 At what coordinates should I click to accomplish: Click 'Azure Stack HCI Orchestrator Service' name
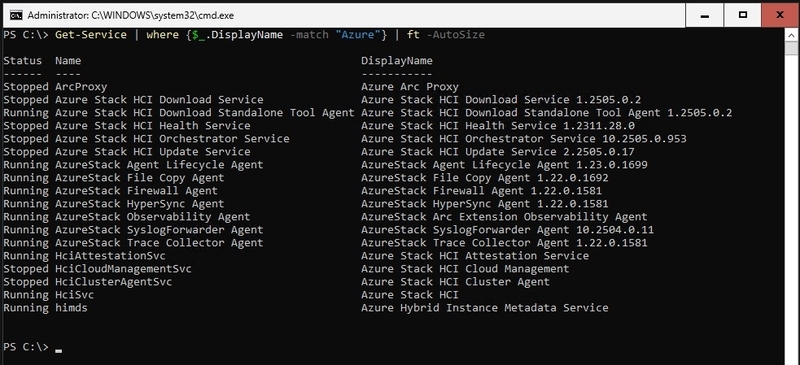point(172,139)
